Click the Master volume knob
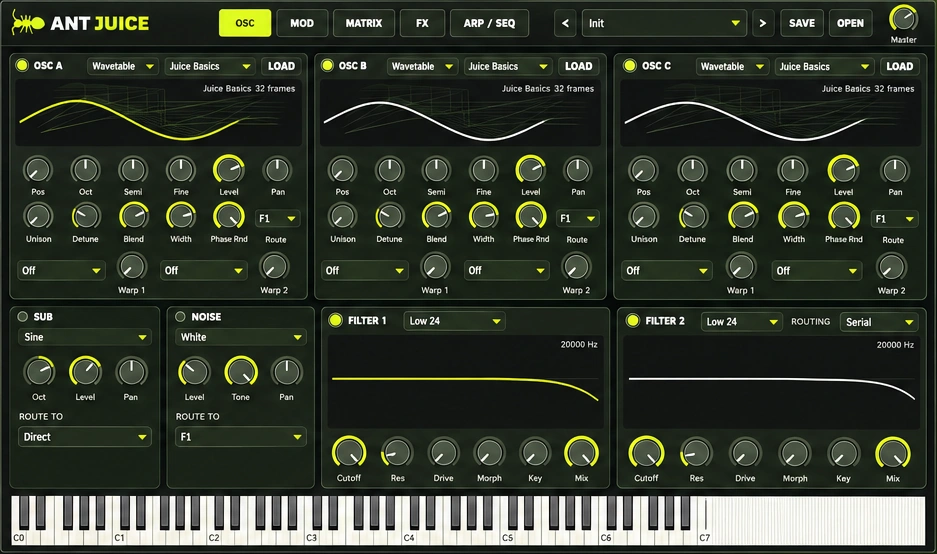The image size is (937, 554). [903, 19]
